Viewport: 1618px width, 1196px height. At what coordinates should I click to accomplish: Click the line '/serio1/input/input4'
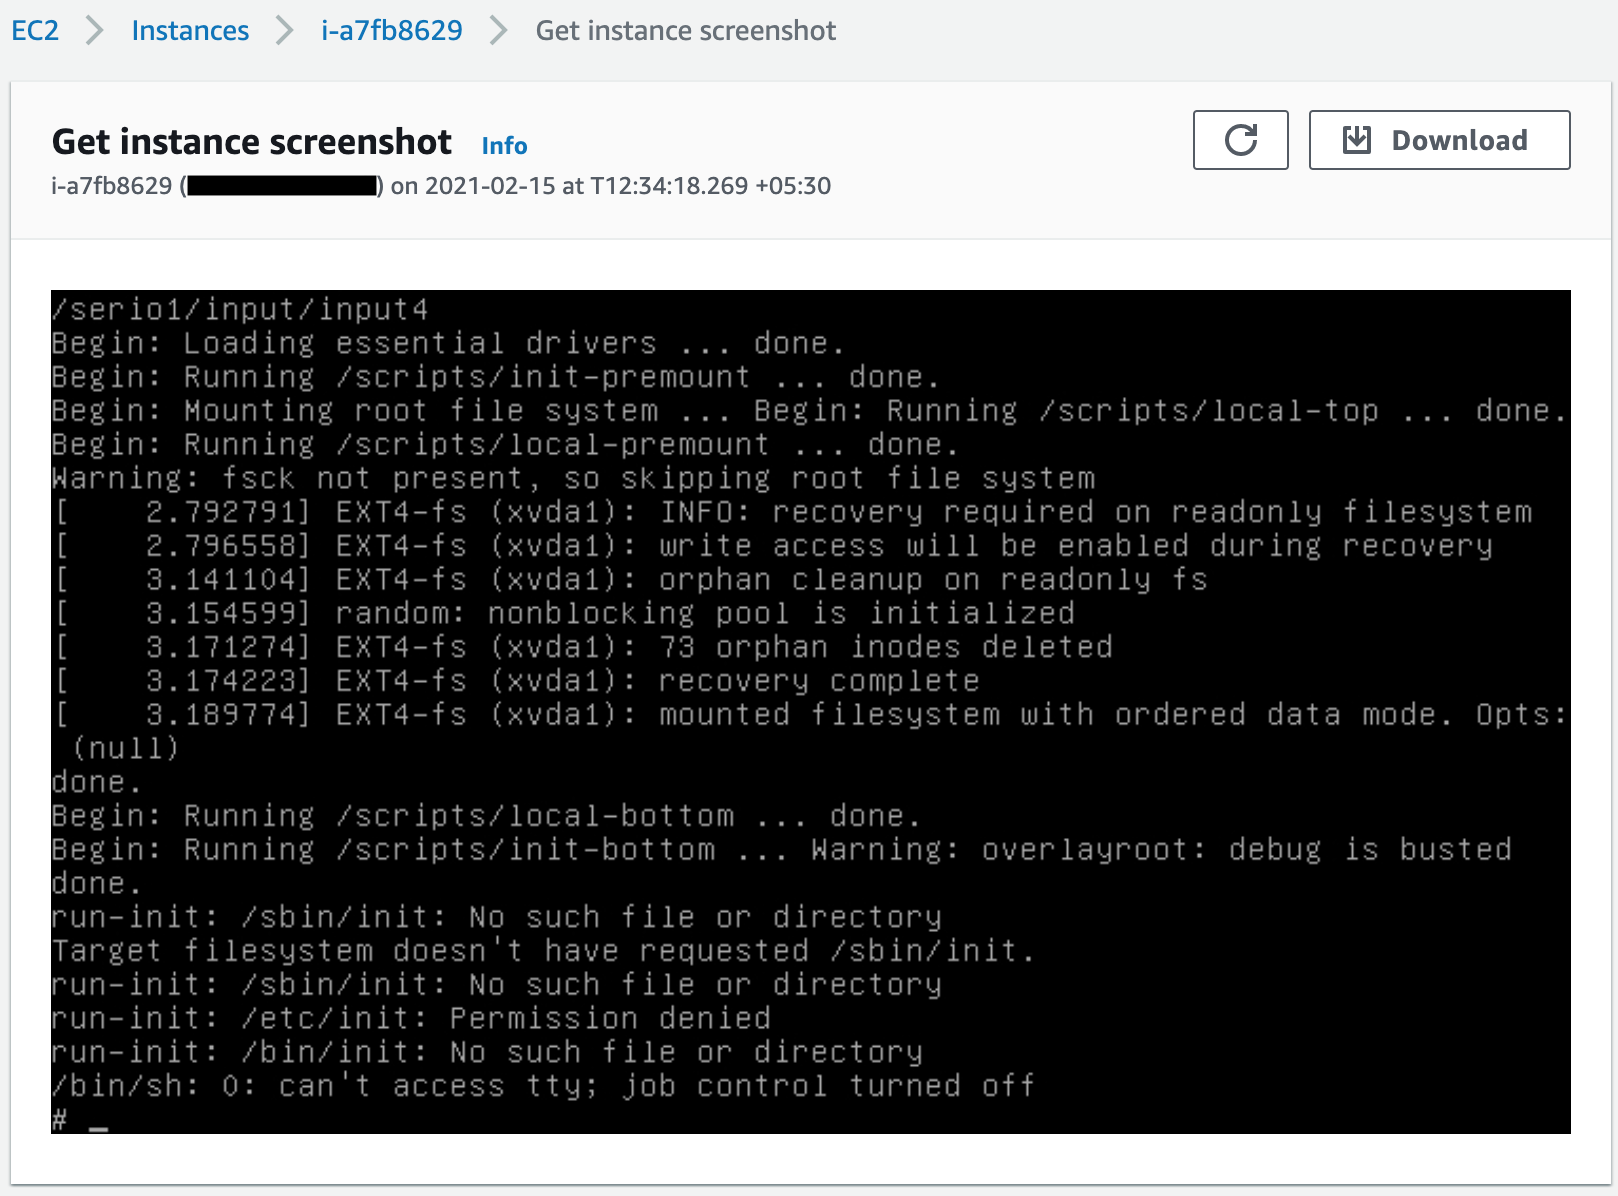click(x=240, y=309)
